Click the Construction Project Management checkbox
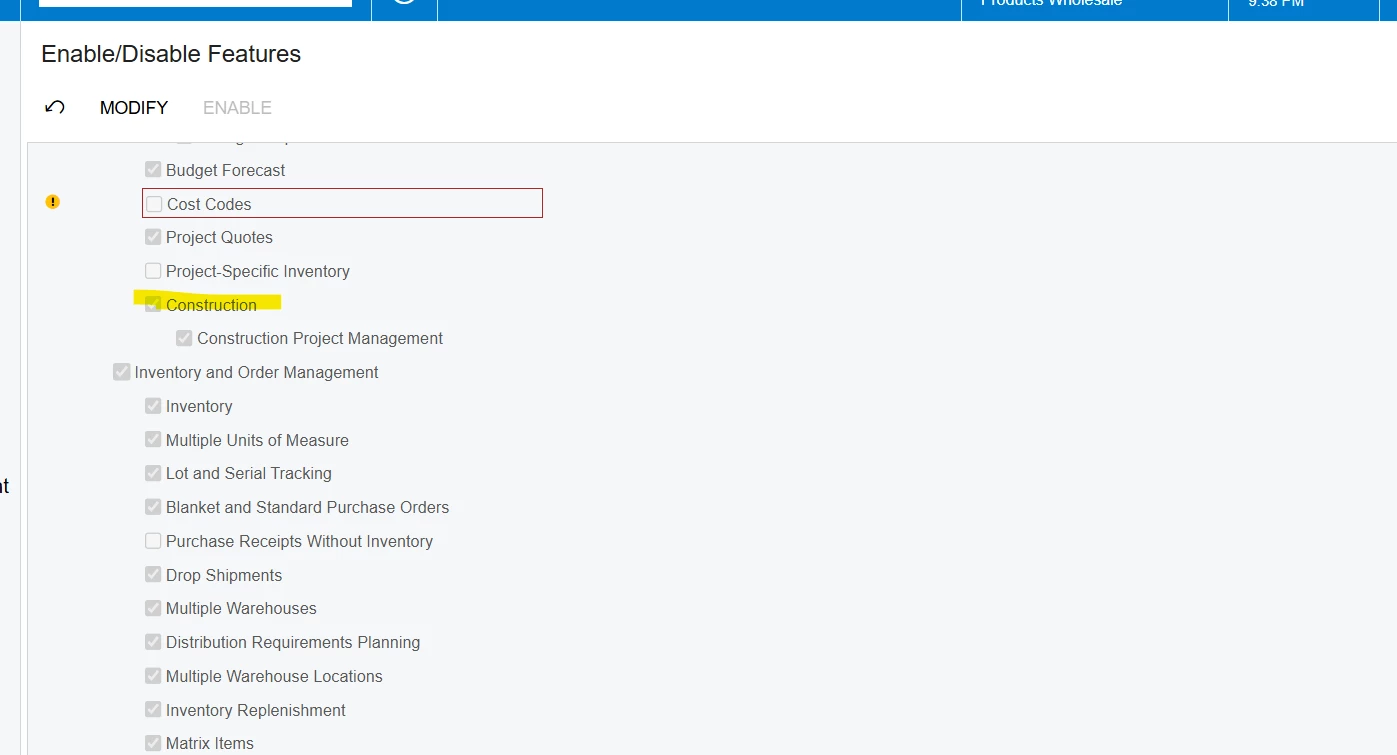 184,338
